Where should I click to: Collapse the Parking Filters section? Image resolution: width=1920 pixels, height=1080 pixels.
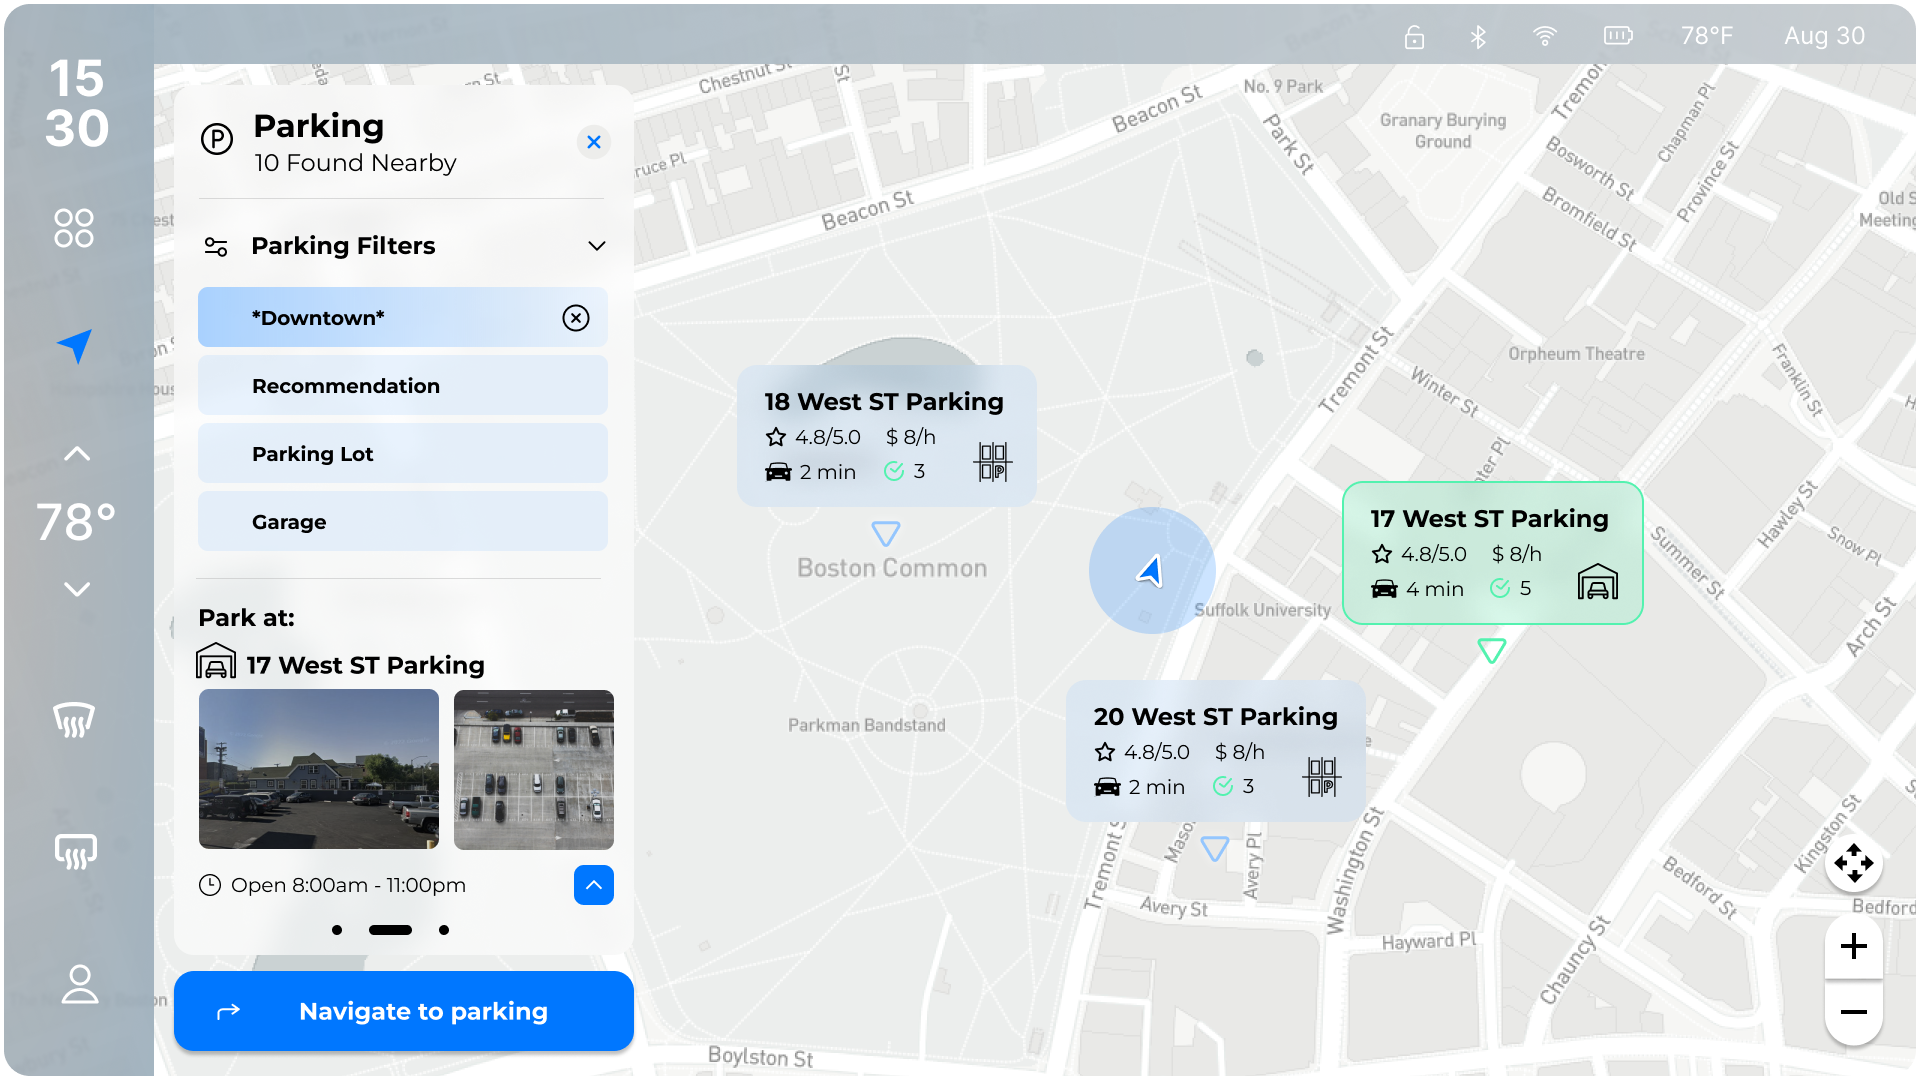point(597,246)
